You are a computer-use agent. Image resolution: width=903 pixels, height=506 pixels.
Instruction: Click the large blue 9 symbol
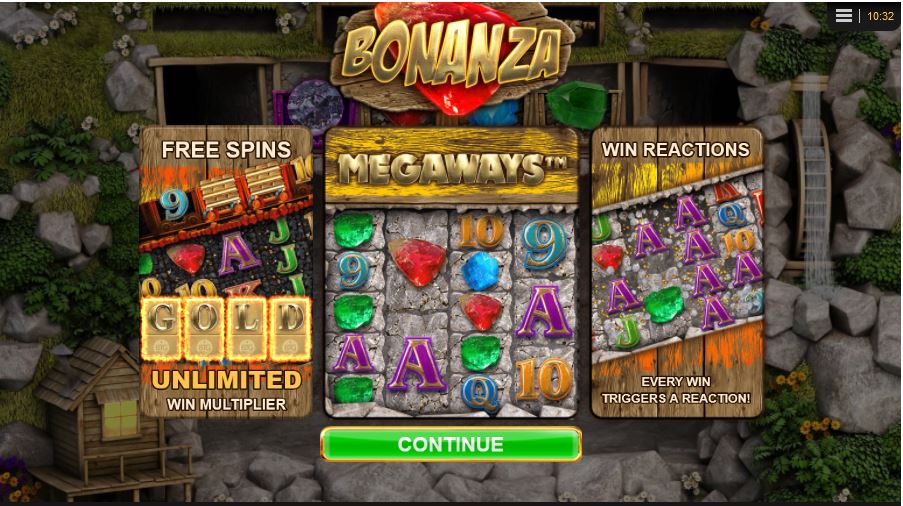click(544, 243)
